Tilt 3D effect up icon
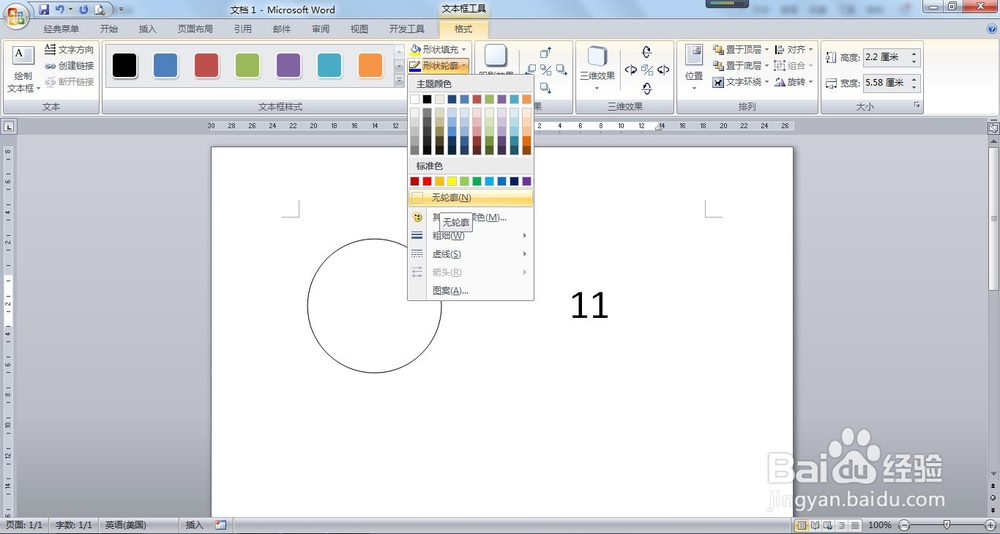This screenshot has height=534, width=1000. click(x=647, y=52)
